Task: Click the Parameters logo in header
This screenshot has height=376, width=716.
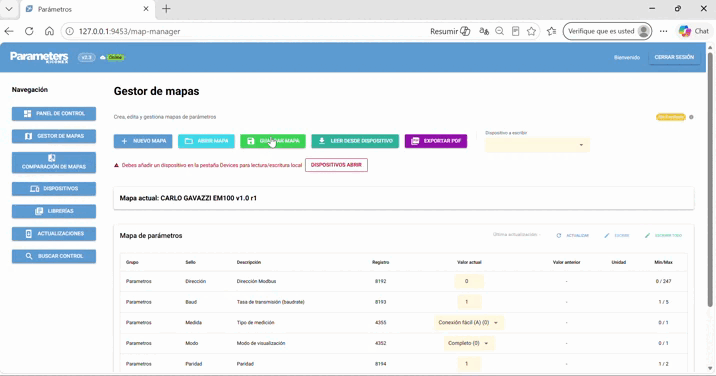Action: pyautogui.click(x=39, y=57)
